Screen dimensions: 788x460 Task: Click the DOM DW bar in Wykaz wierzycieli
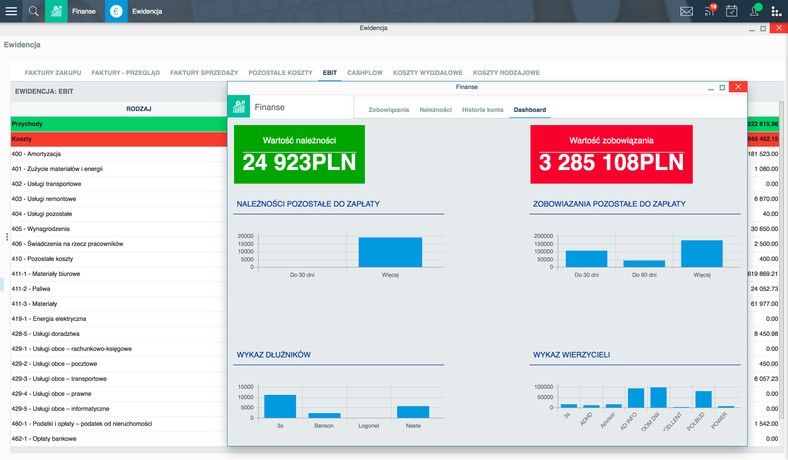click(x=658, y=398)
